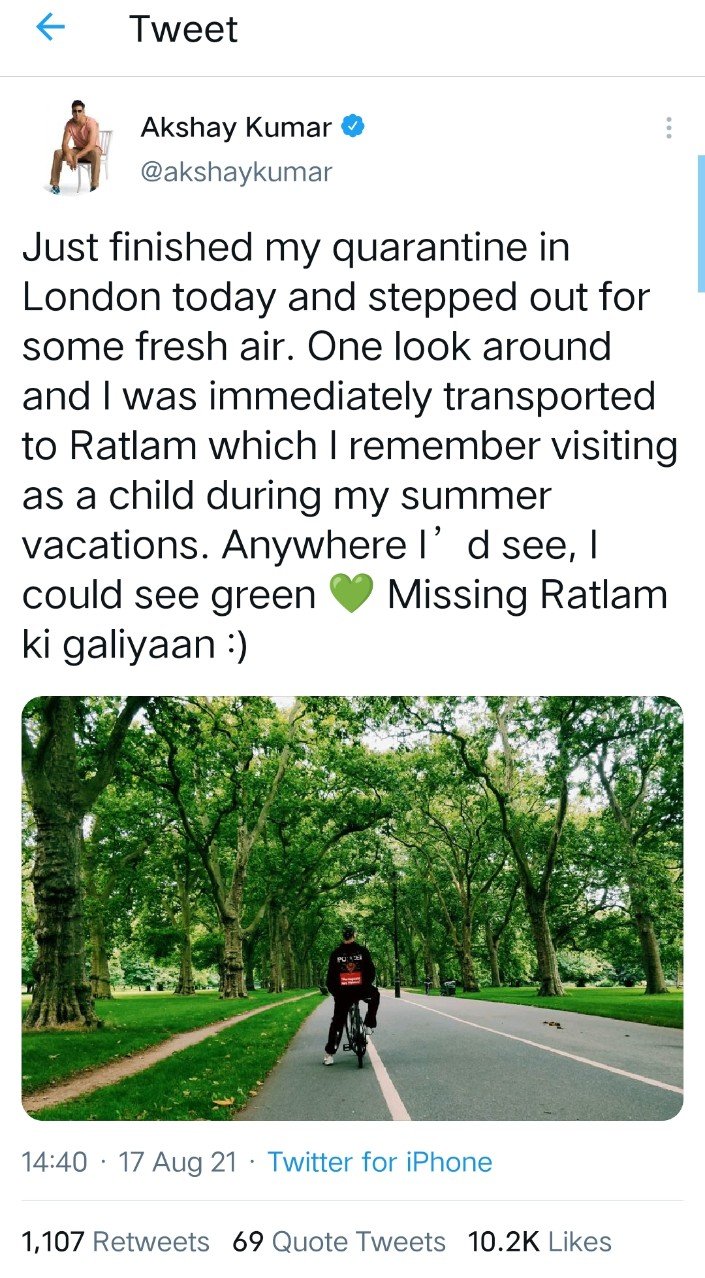Open the 'Twitter for iPhone' source link
Viewport: 705px width, 1278px height.
pos(378,1162)
